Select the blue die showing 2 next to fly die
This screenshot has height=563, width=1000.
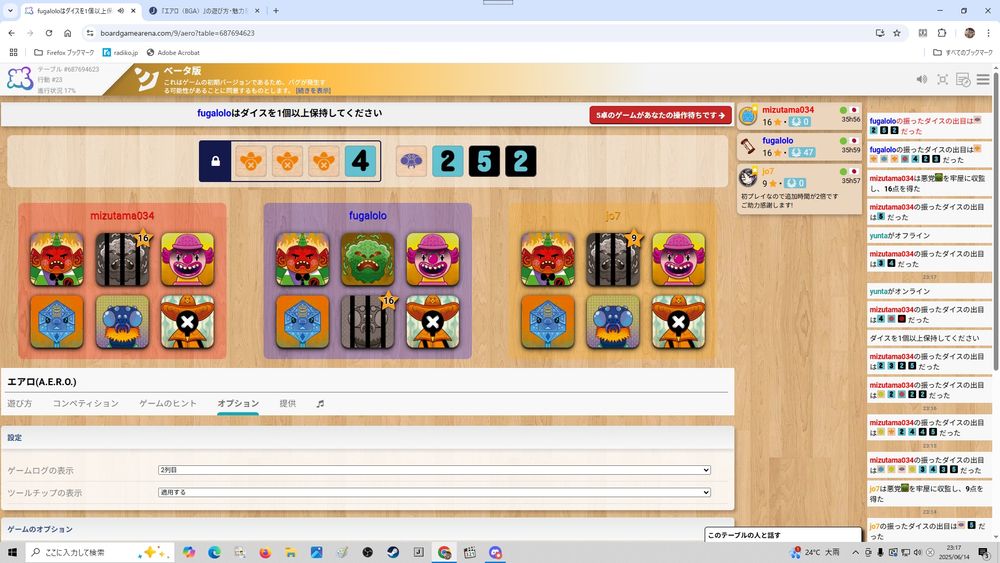coord(448,161)
